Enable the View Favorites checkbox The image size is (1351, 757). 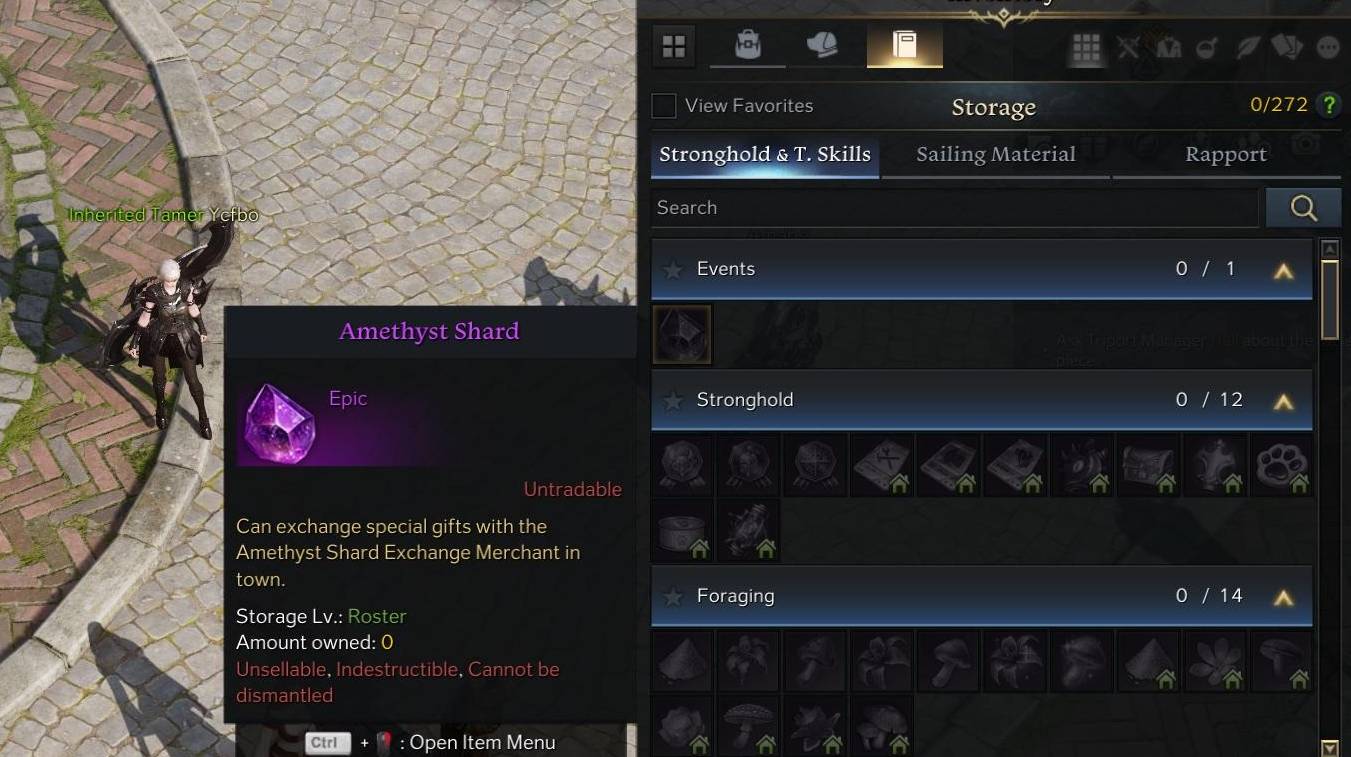tap(664, 106)
